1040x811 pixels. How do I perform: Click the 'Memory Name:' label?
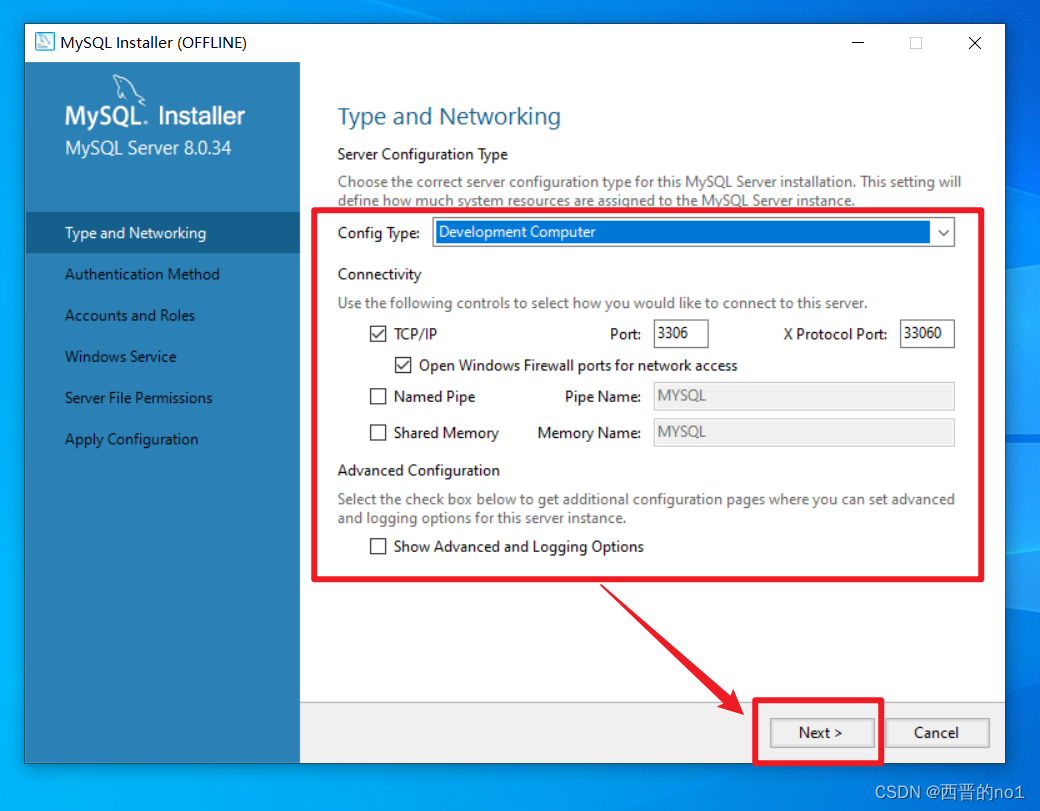[x=589, y=433]
